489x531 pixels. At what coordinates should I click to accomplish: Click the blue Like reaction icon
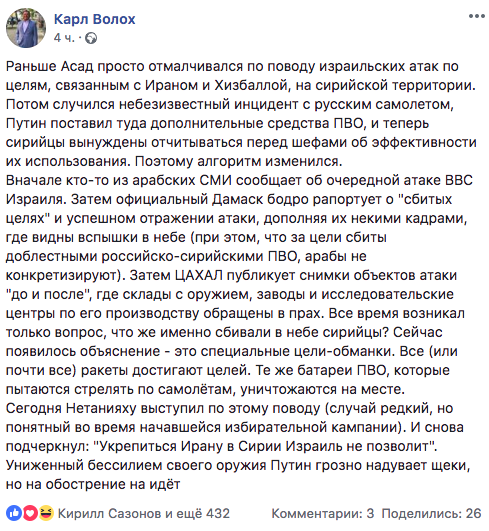click(x=14, y=514)
